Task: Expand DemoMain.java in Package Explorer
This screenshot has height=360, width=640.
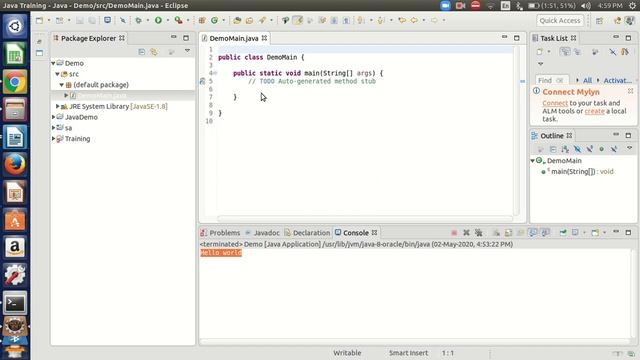Action: [66, 96]
